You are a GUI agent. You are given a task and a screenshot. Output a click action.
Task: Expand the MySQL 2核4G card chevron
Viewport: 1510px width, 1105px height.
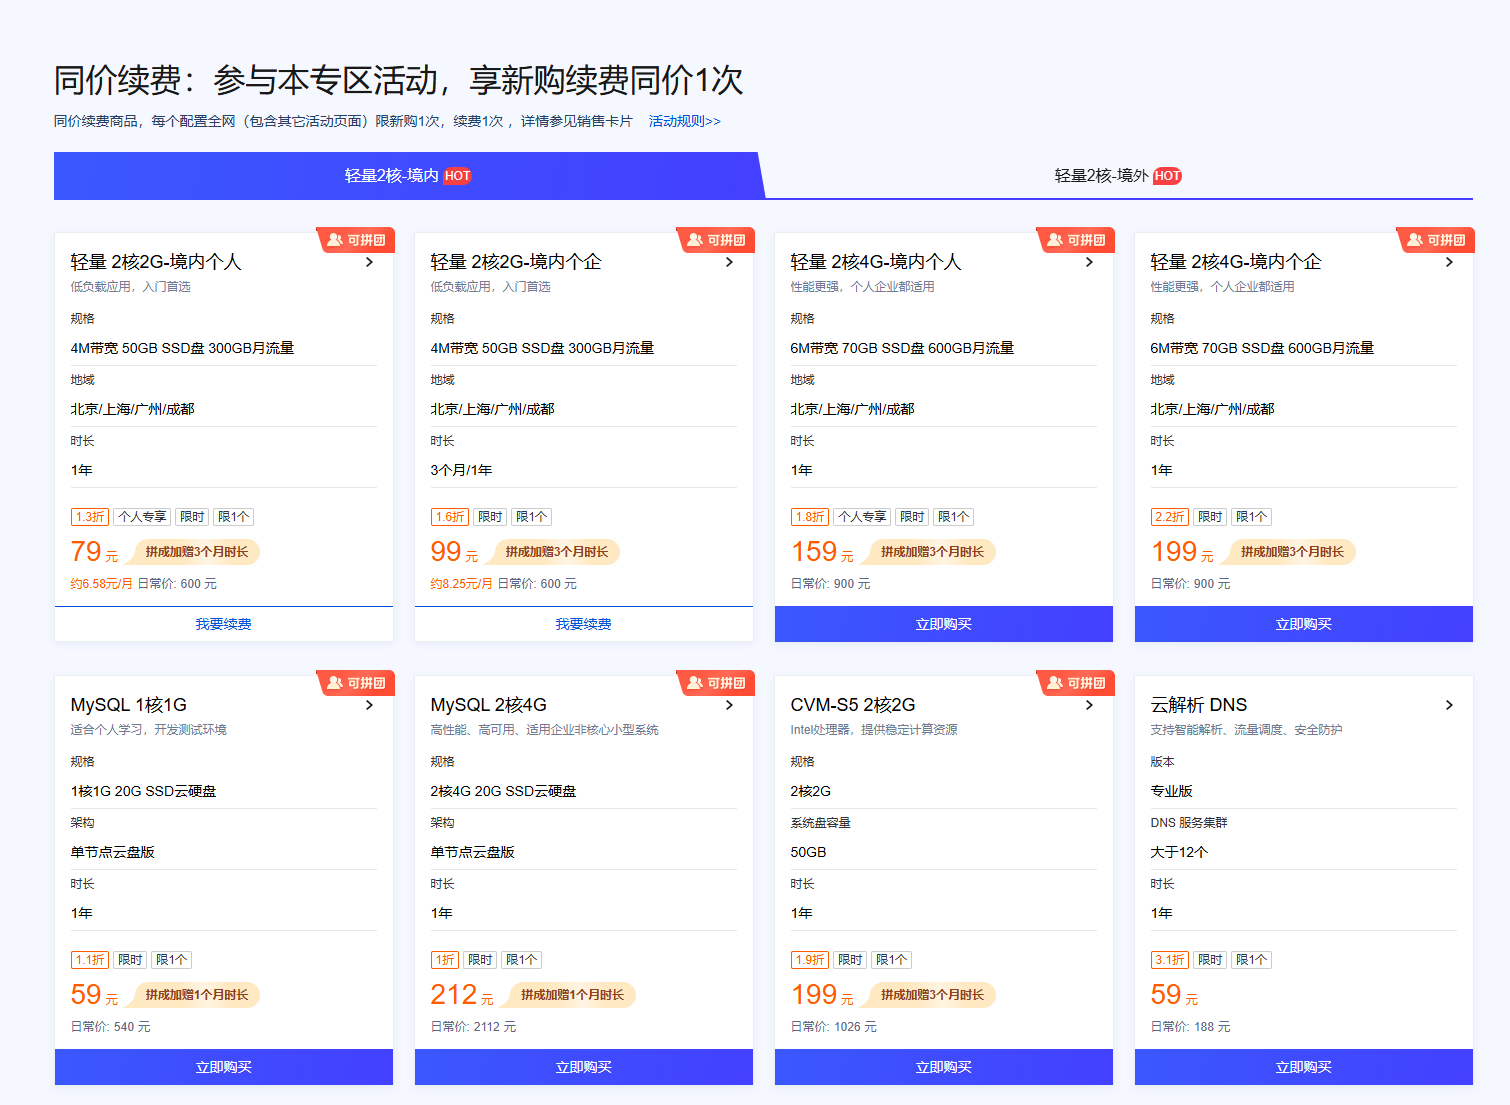[729, 705]
